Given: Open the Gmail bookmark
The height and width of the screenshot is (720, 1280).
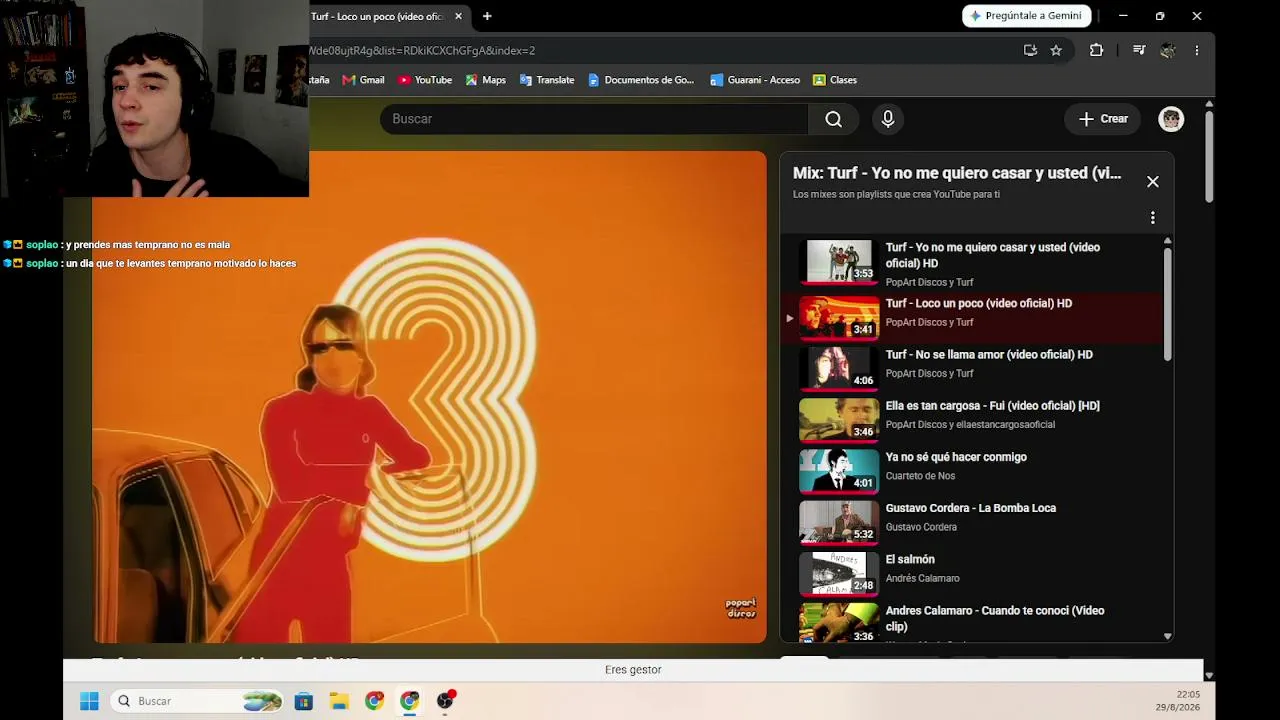Looking at the screenshot, I should [x=363, y=80].
